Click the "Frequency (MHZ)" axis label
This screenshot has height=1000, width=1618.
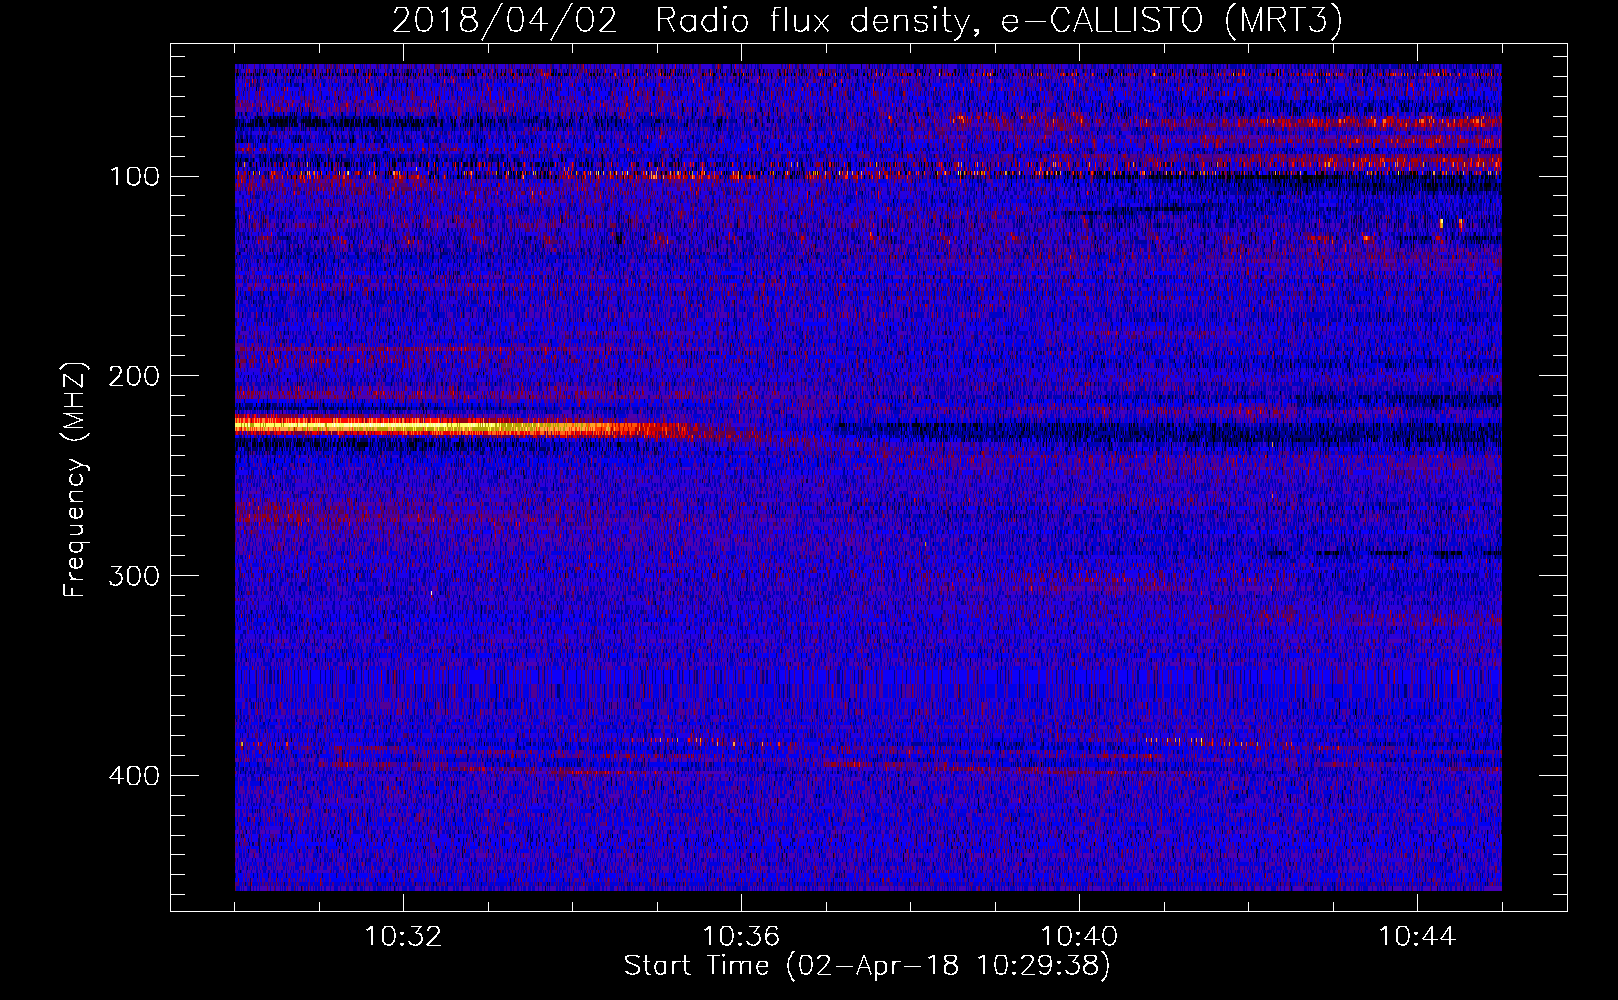(75, 480)
